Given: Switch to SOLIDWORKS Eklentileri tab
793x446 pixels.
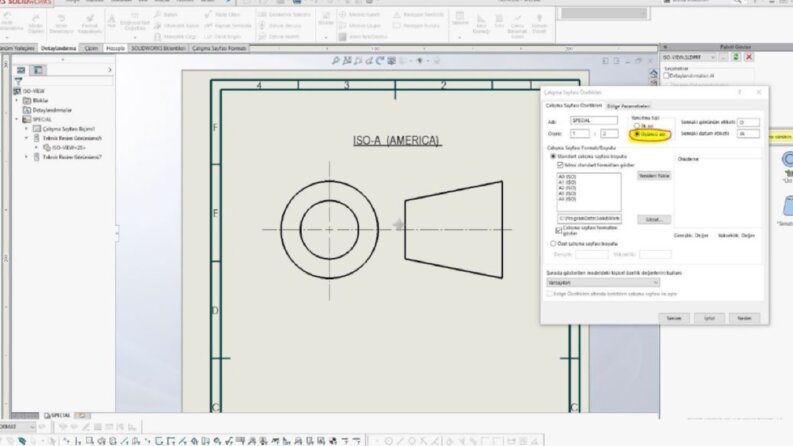Looking at the screenshot, I should (158, 48).
